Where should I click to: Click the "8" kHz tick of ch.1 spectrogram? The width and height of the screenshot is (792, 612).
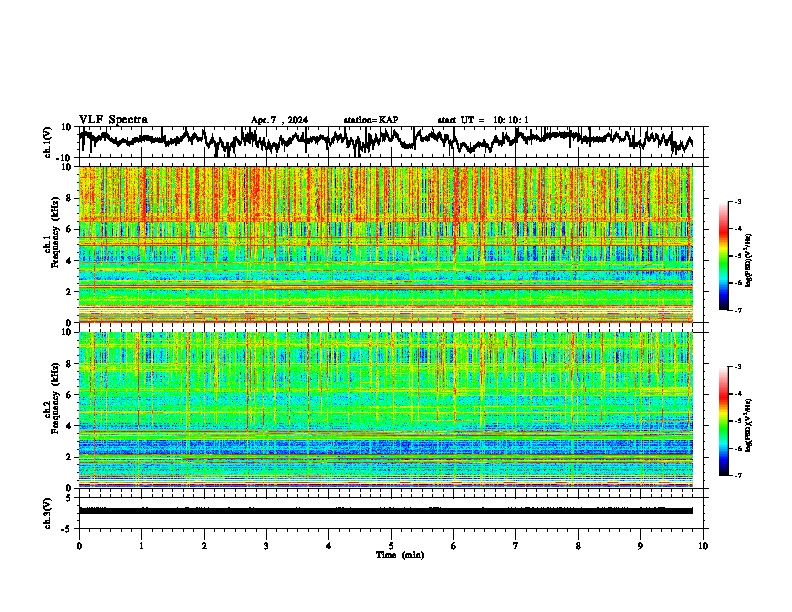click(70, 198)
